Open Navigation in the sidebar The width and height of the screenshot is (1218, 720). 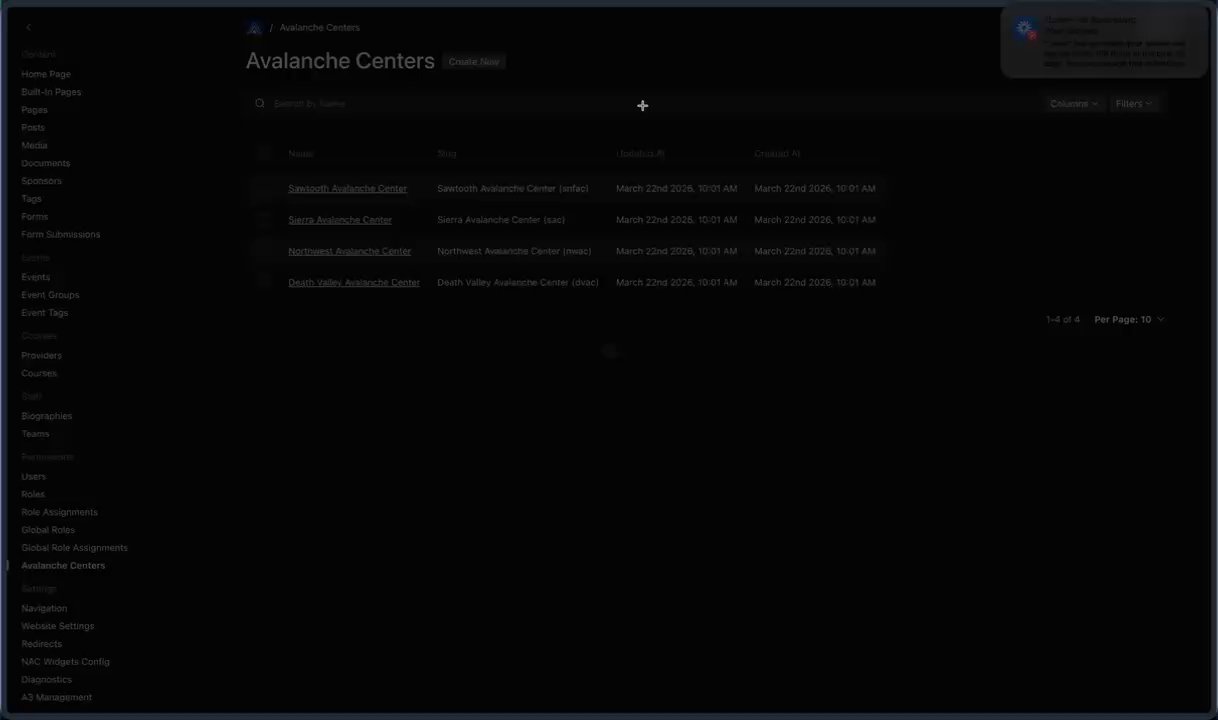(x=44, y=609)
